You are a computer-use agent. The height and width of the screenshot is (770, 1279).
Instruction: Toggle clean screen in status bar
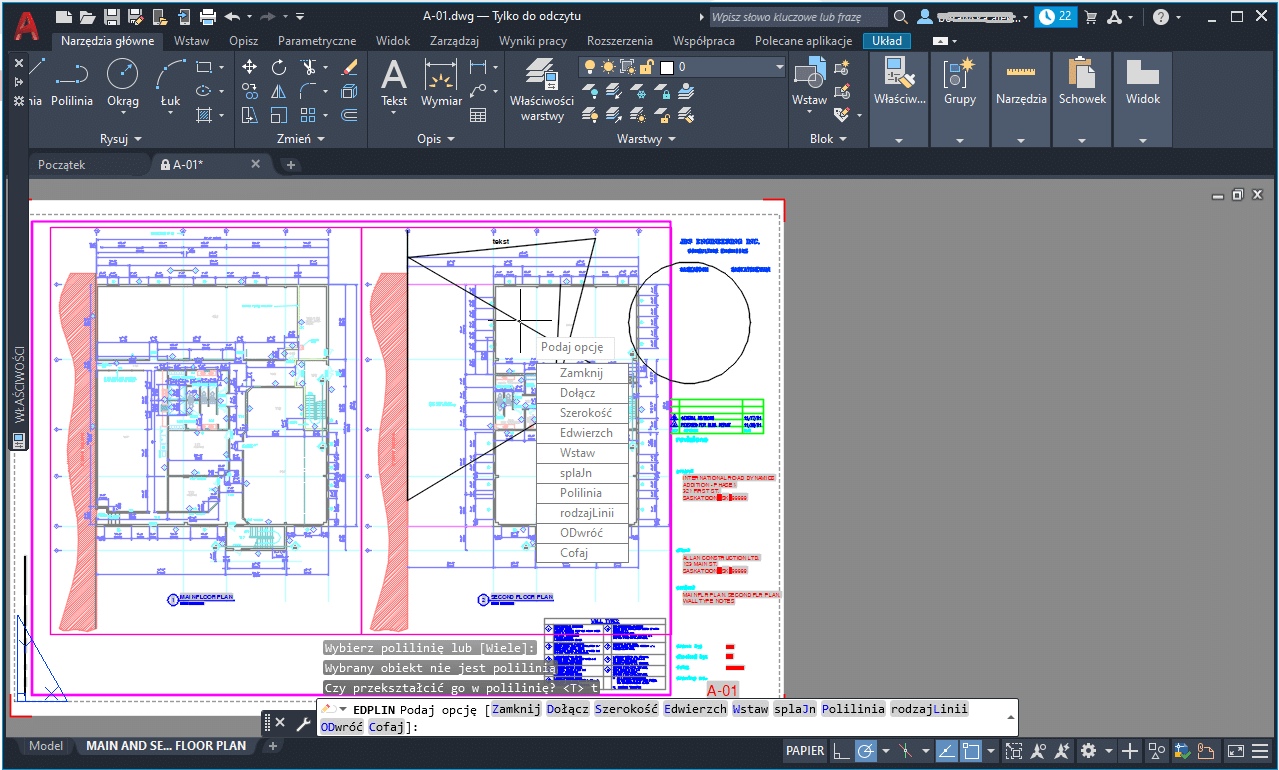pos(1236,751)
